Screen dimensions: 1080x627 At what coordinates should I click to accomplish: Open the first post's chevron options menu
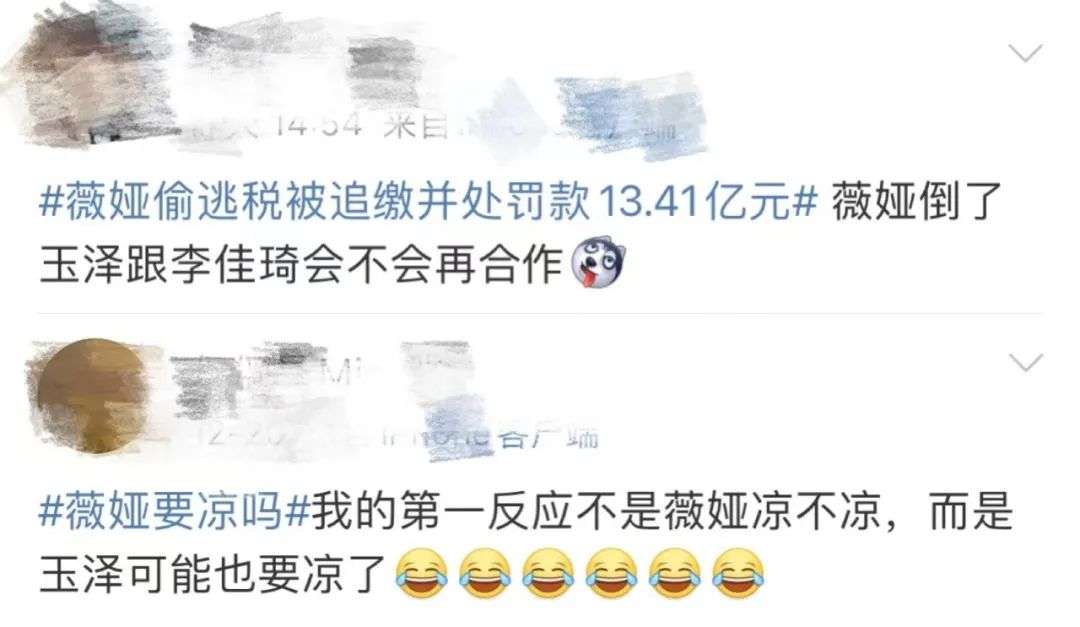click(x=1025, y=53)
